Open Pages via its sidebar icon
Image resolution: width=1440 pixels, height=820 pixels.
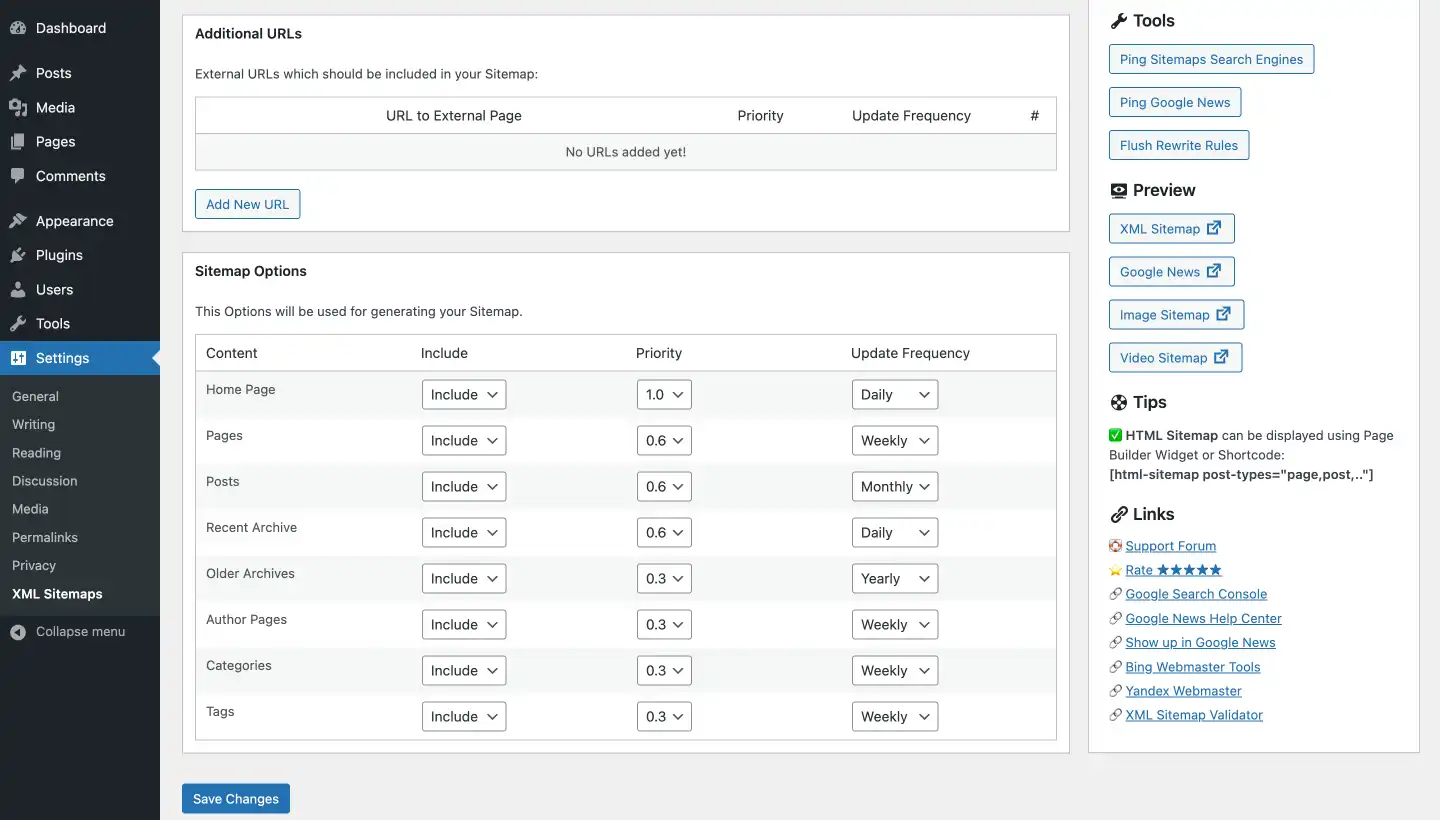[x=18, y=141]
